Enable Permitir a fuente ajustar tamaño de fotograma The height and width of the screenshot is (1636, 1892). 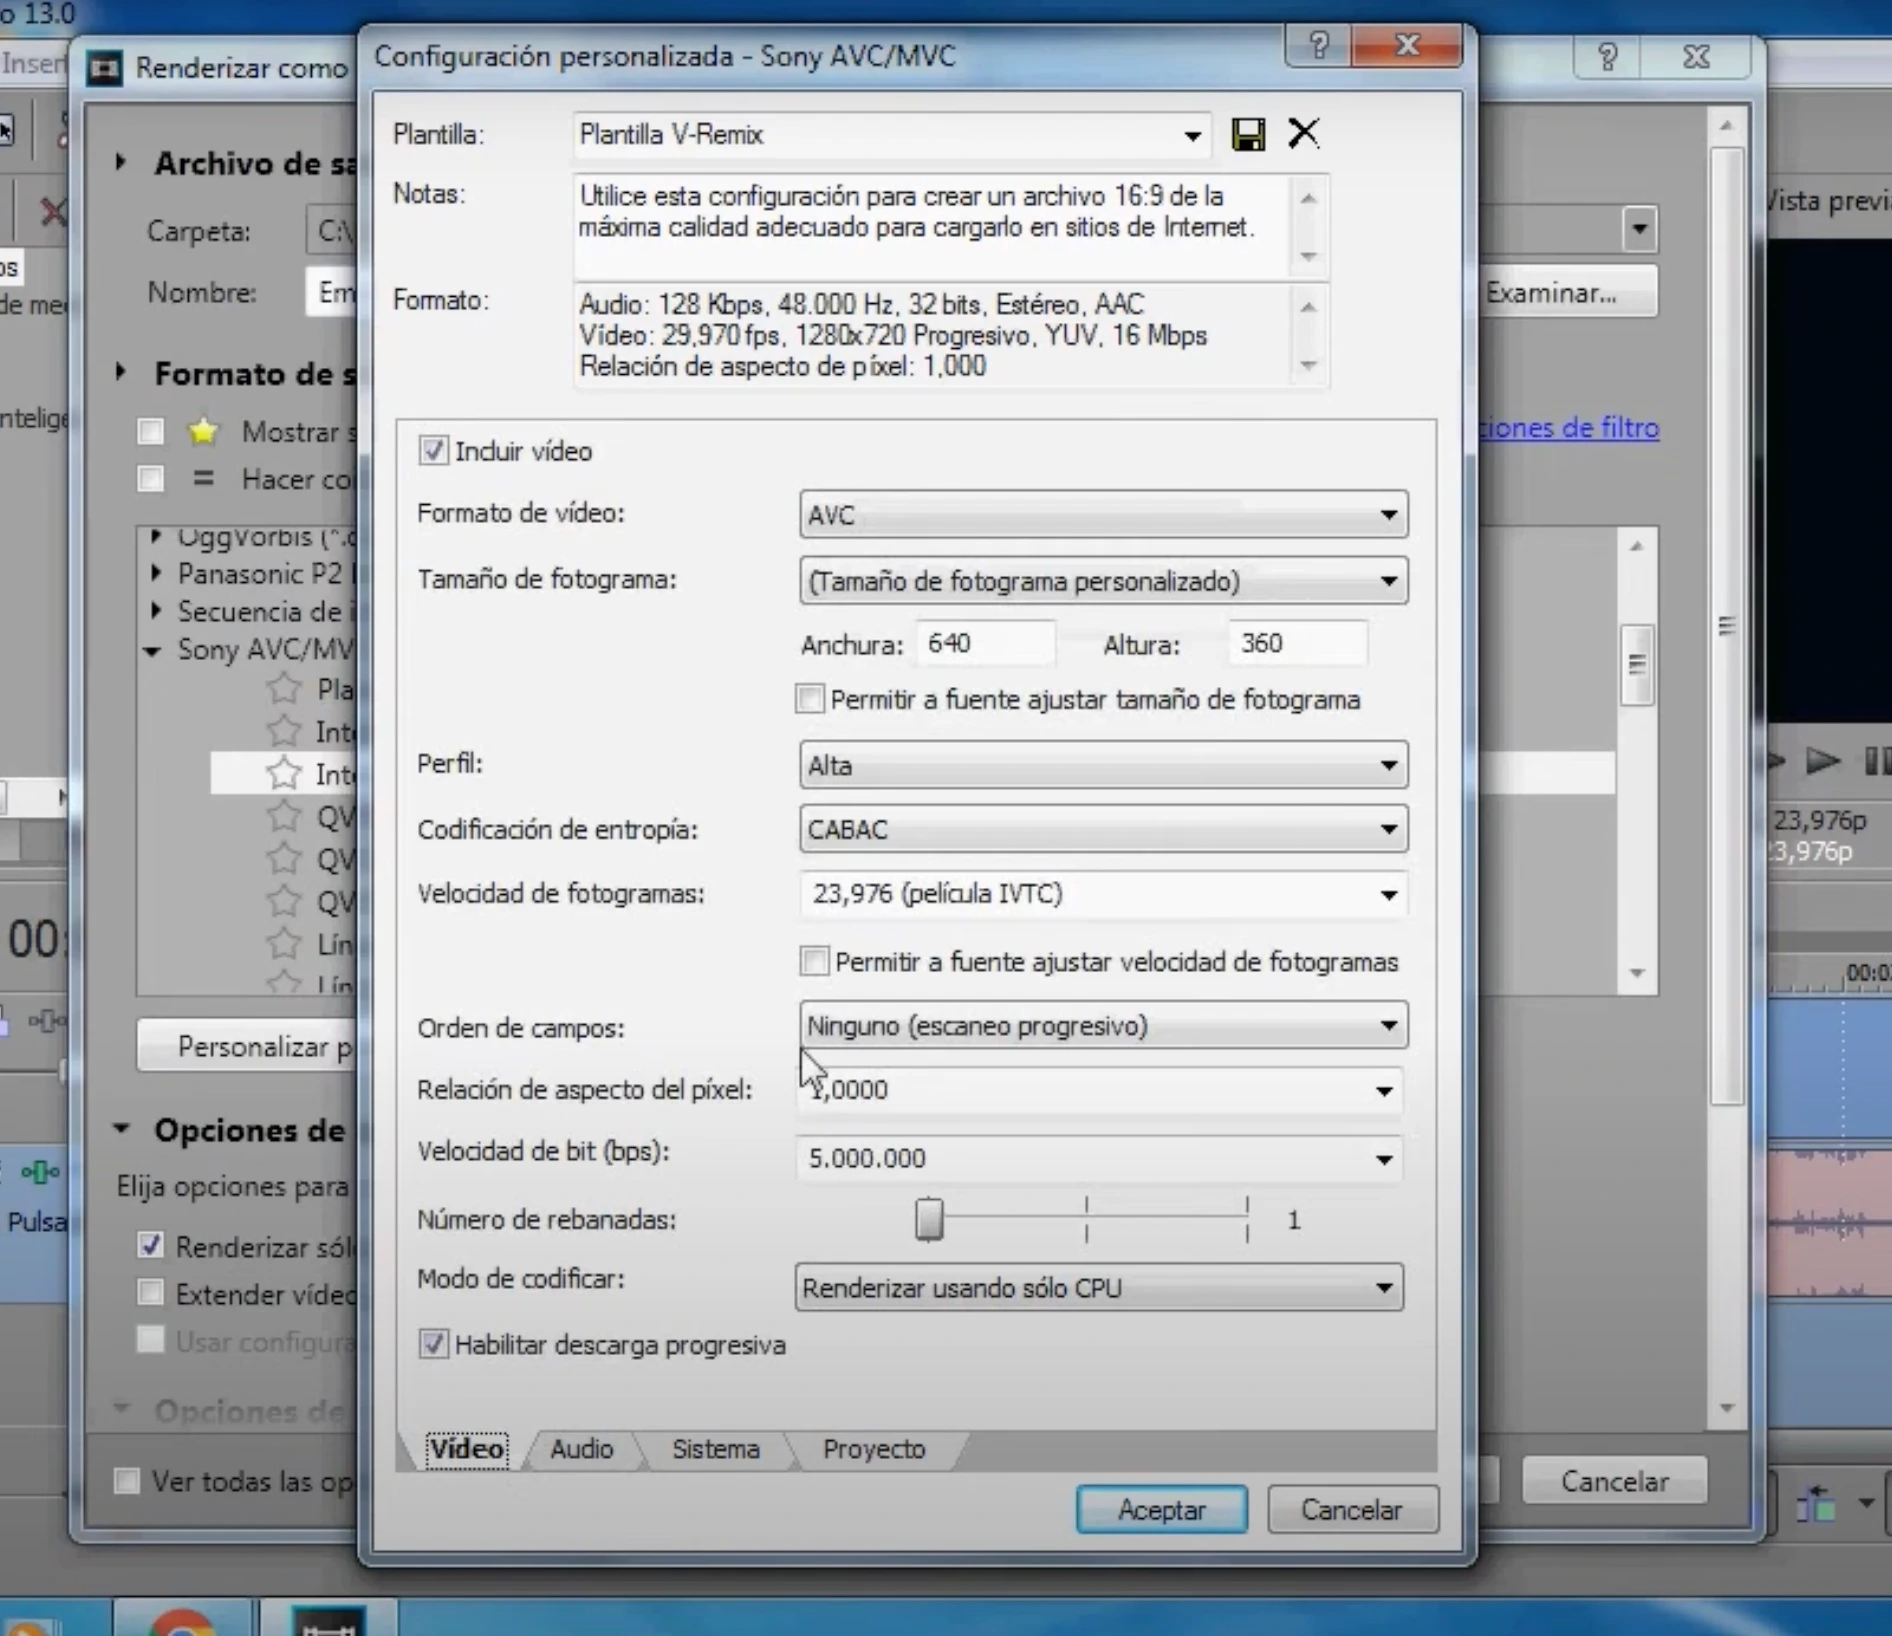click(810, 699)
